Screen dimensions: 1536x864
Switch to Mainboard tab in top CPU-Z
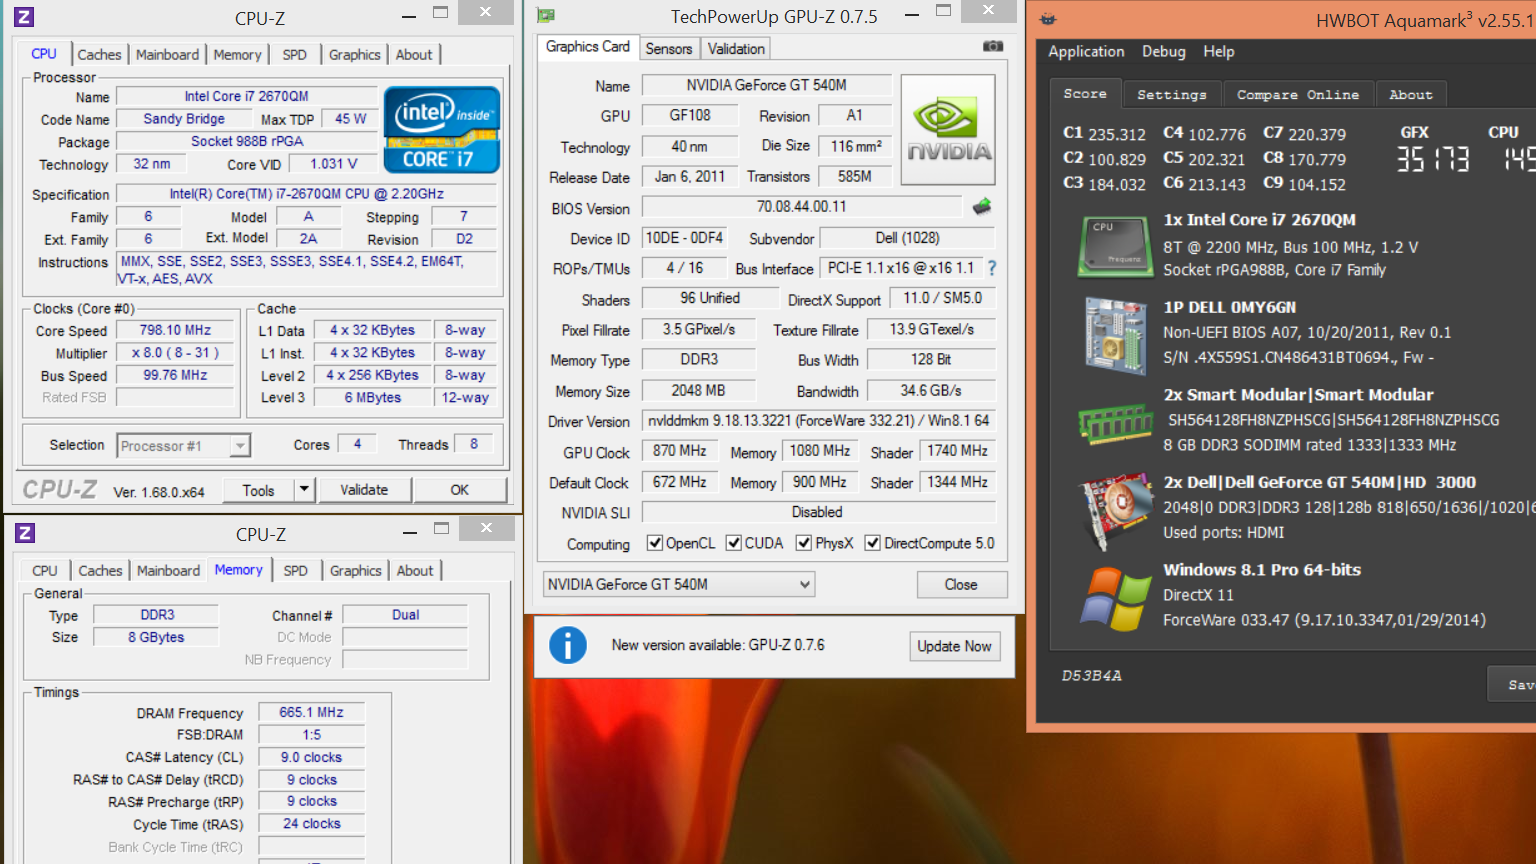167,55
